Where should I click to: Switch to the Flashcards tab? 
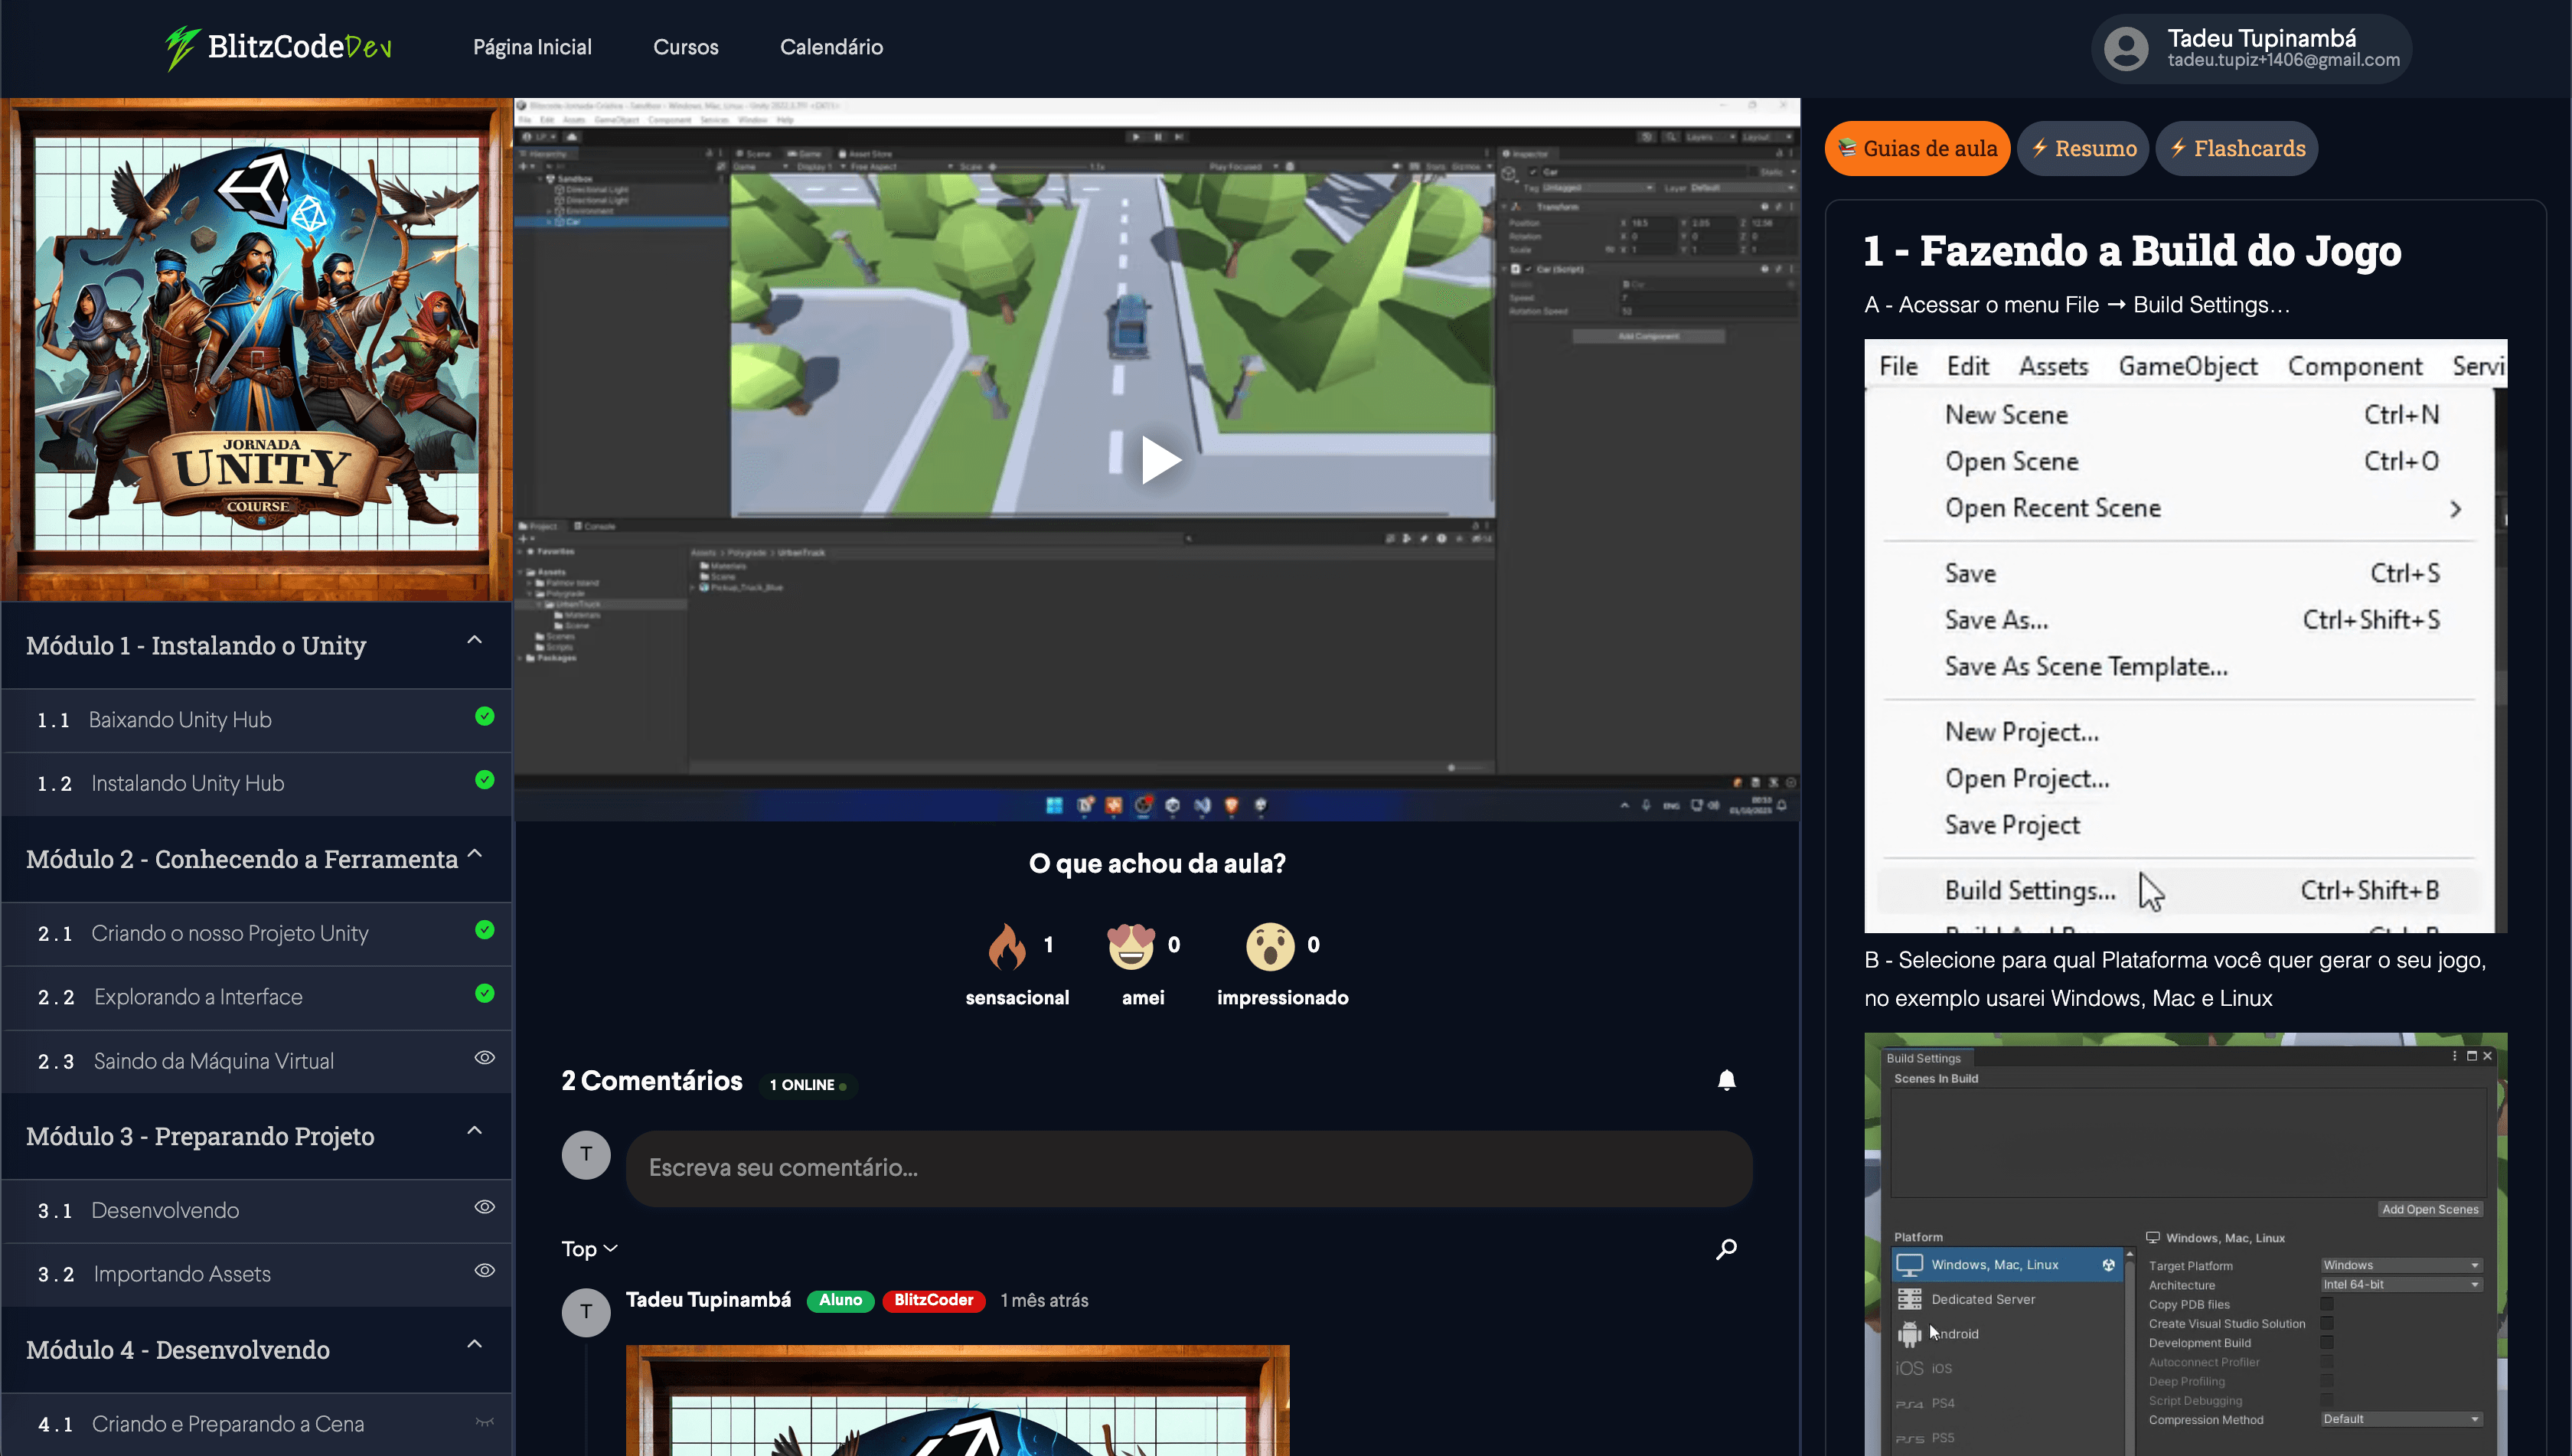click(x=2237, y=148)
